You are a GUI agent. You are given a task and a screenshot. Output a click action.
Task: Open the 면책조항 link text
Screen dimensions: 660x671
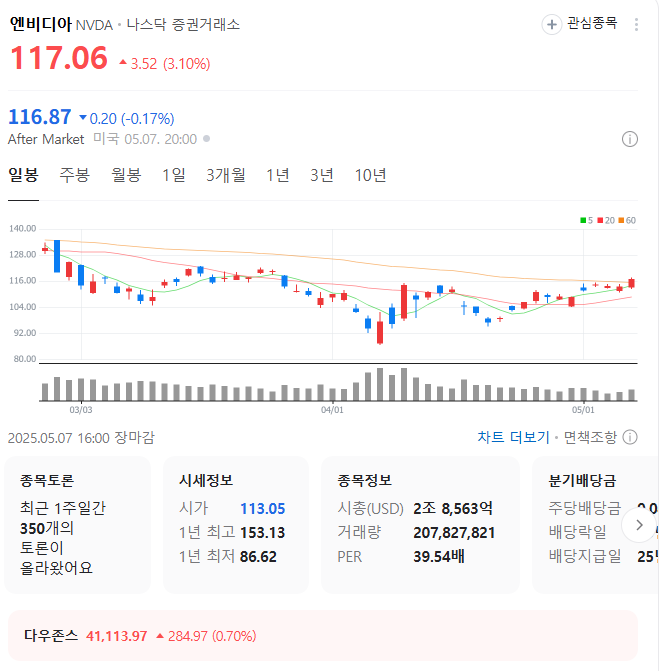coord(590,437)
